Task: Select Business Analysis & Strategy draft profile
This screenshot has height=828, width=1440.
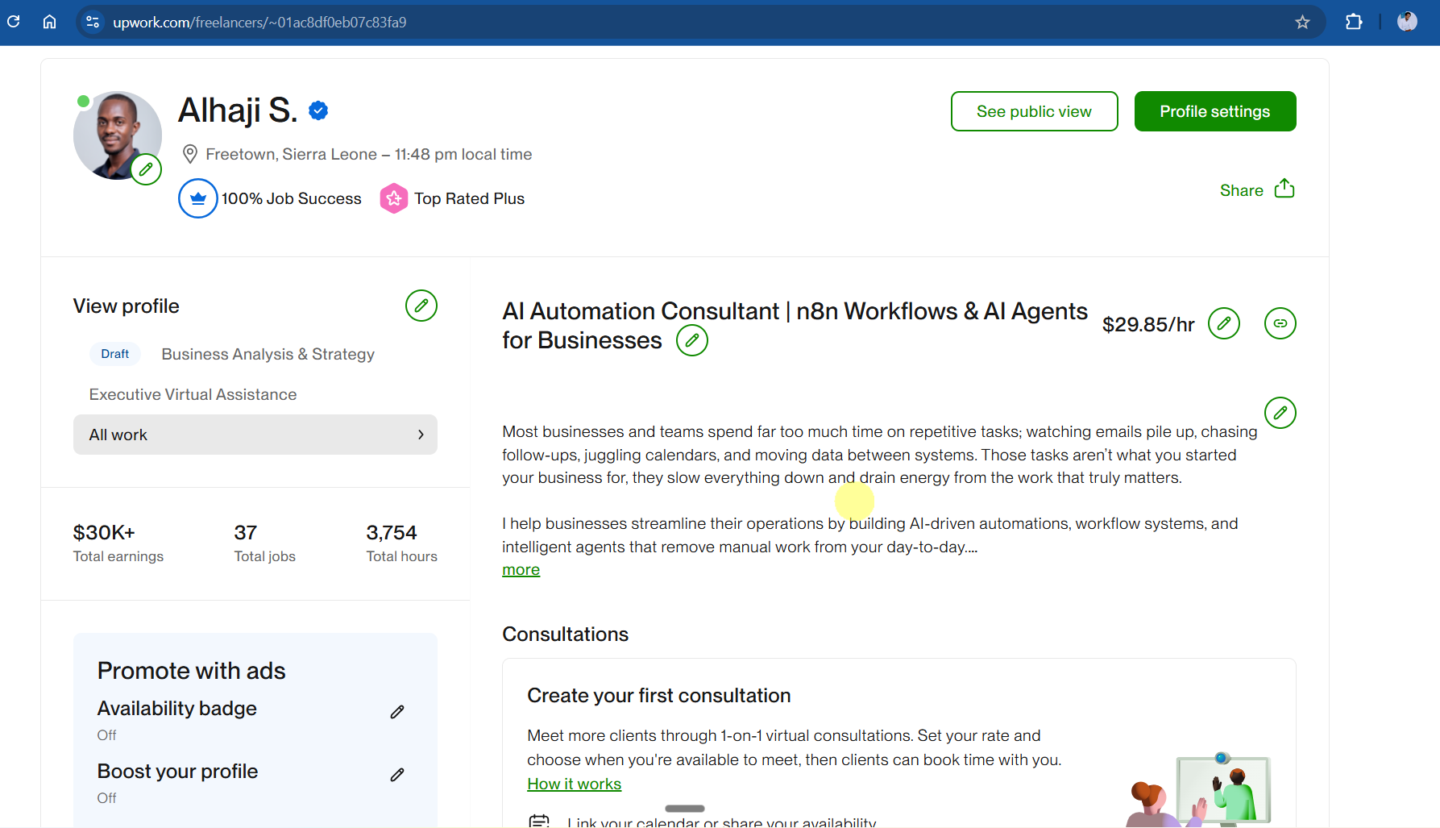Action: click(267, 354)
